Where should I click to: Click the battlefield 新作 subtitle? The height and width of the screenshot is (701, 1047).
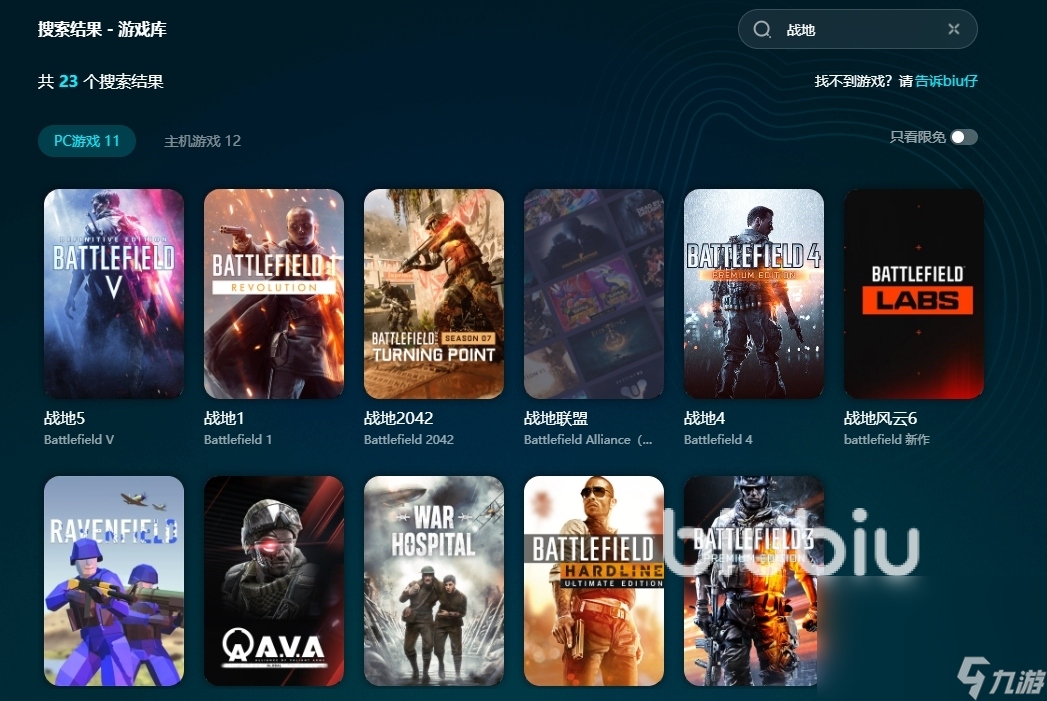tap(887, 439)
